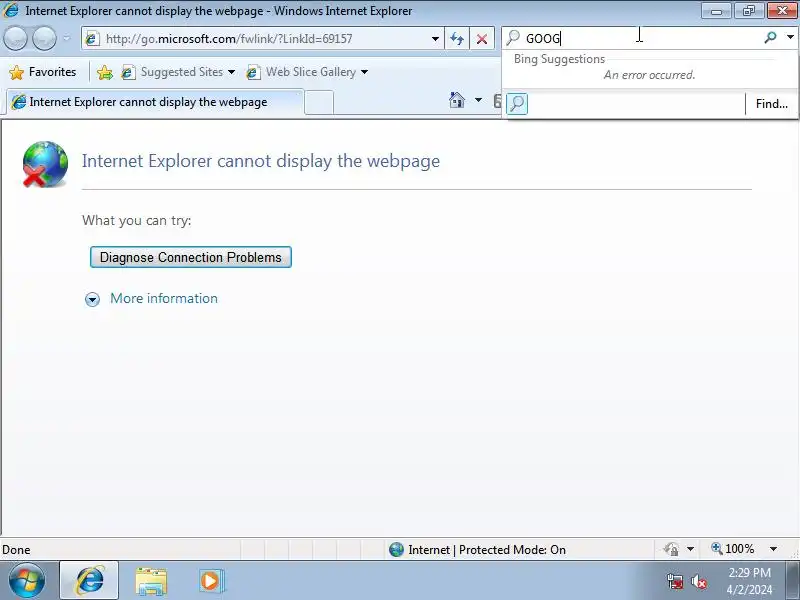Screen dimensions: 800x600
Task: Click the More information link
Action: point(164,298)
